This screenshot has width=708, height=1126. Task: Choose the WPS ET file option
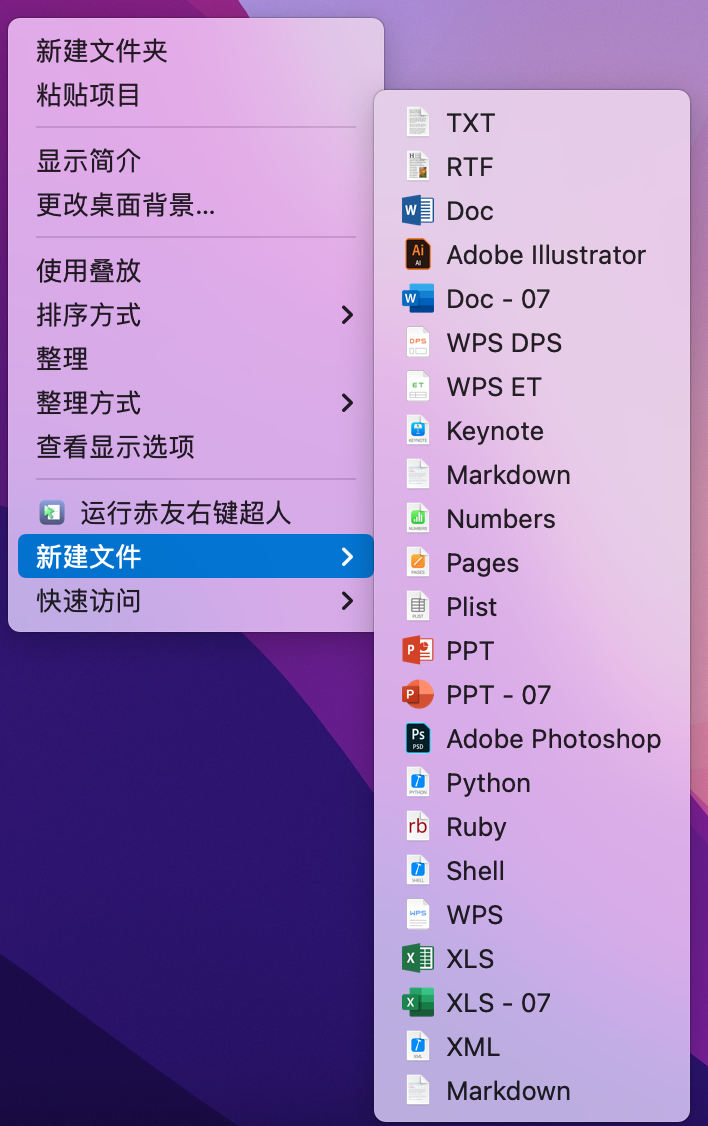click(493, 387)
